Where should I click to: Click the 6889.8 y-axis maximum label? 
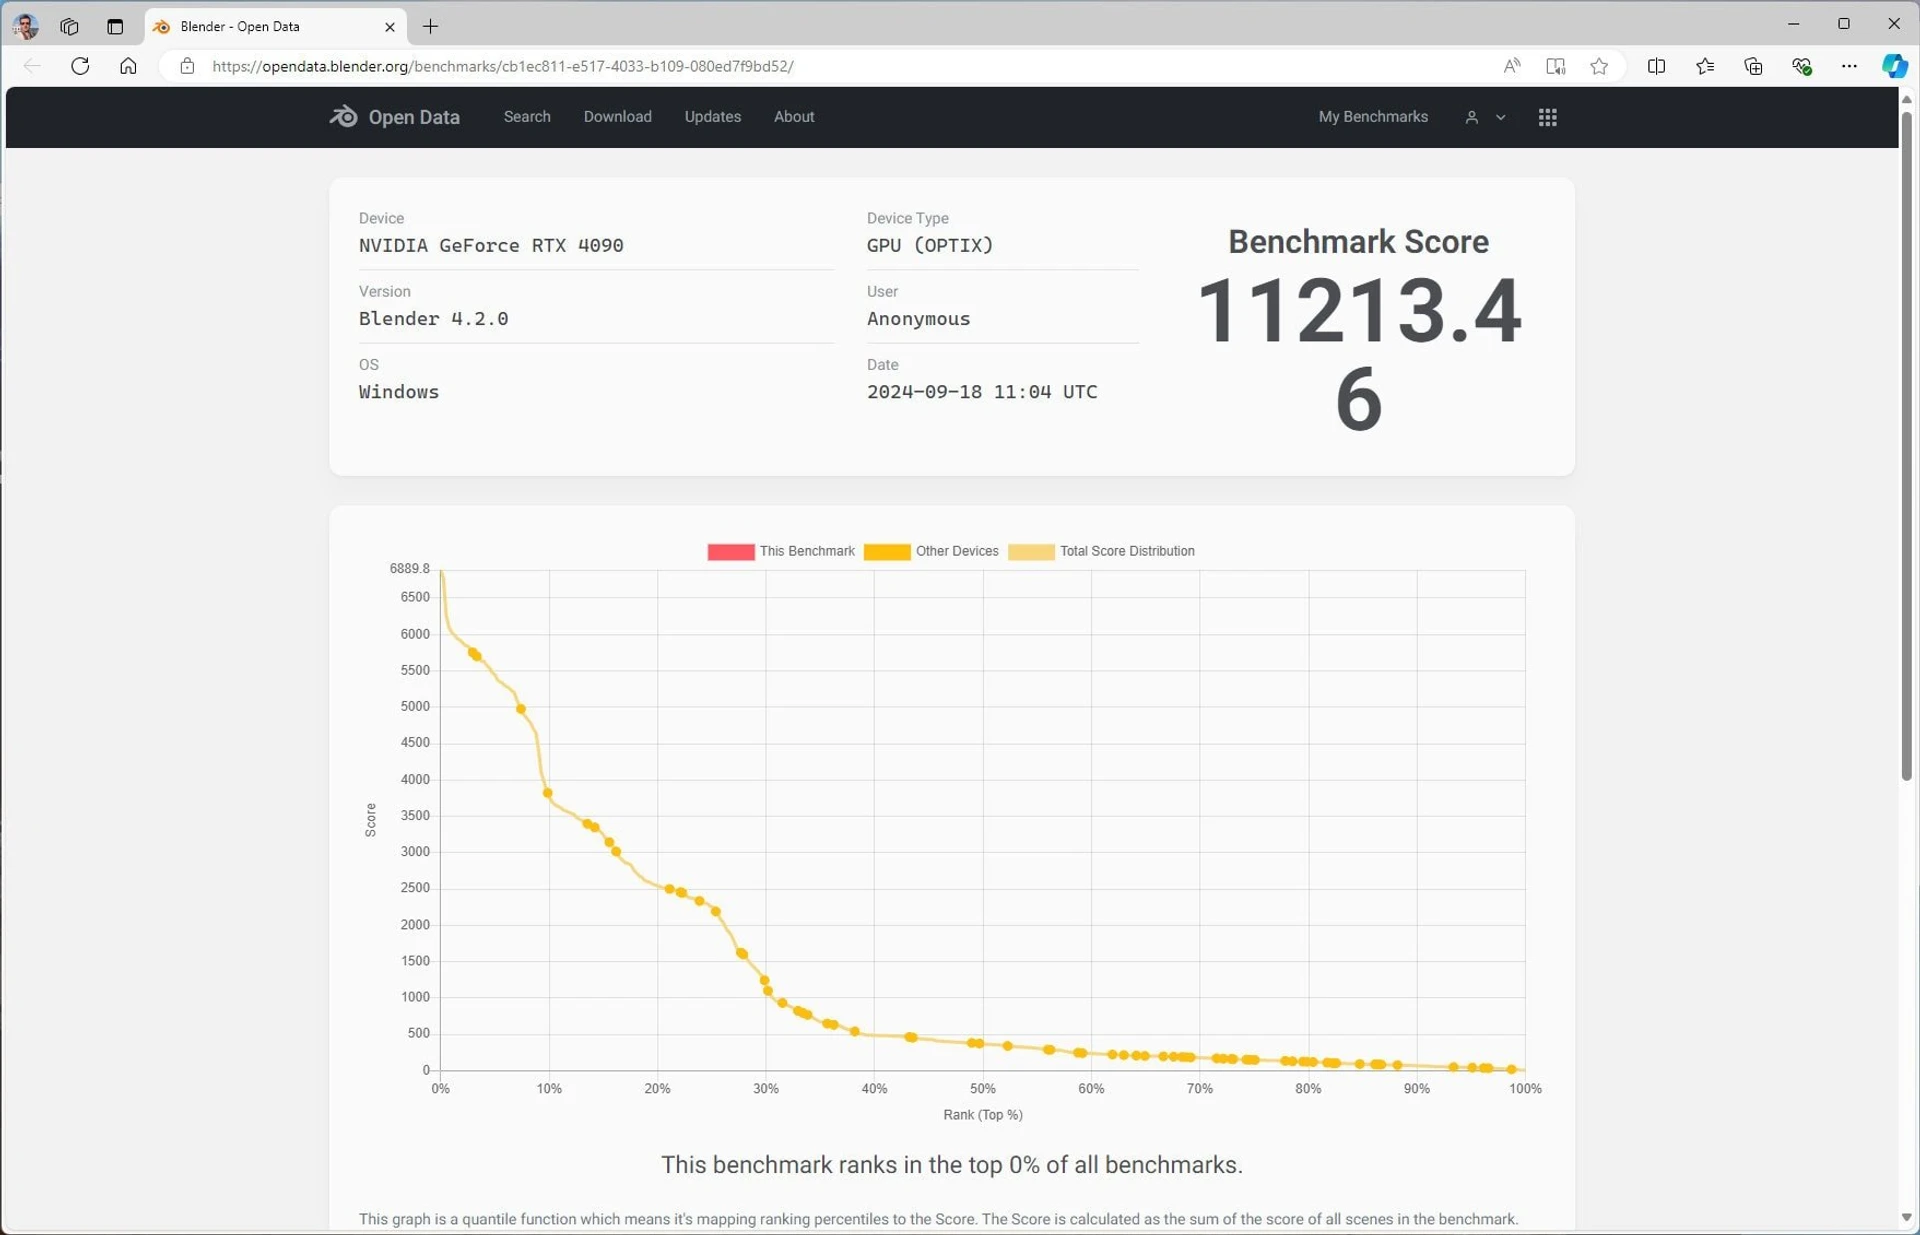pos(409,568)
